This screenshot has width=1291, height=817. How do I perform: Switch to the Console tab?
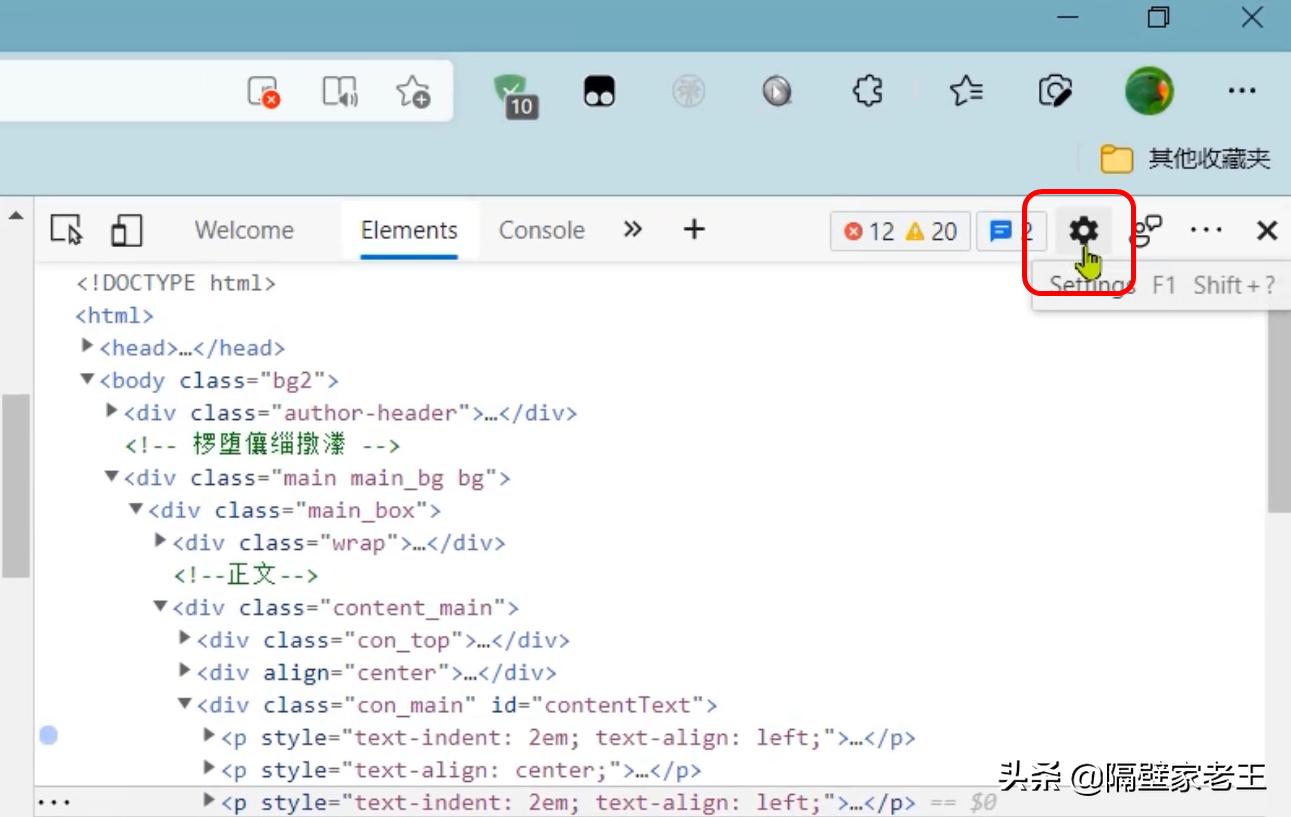[x=541, y=230]
